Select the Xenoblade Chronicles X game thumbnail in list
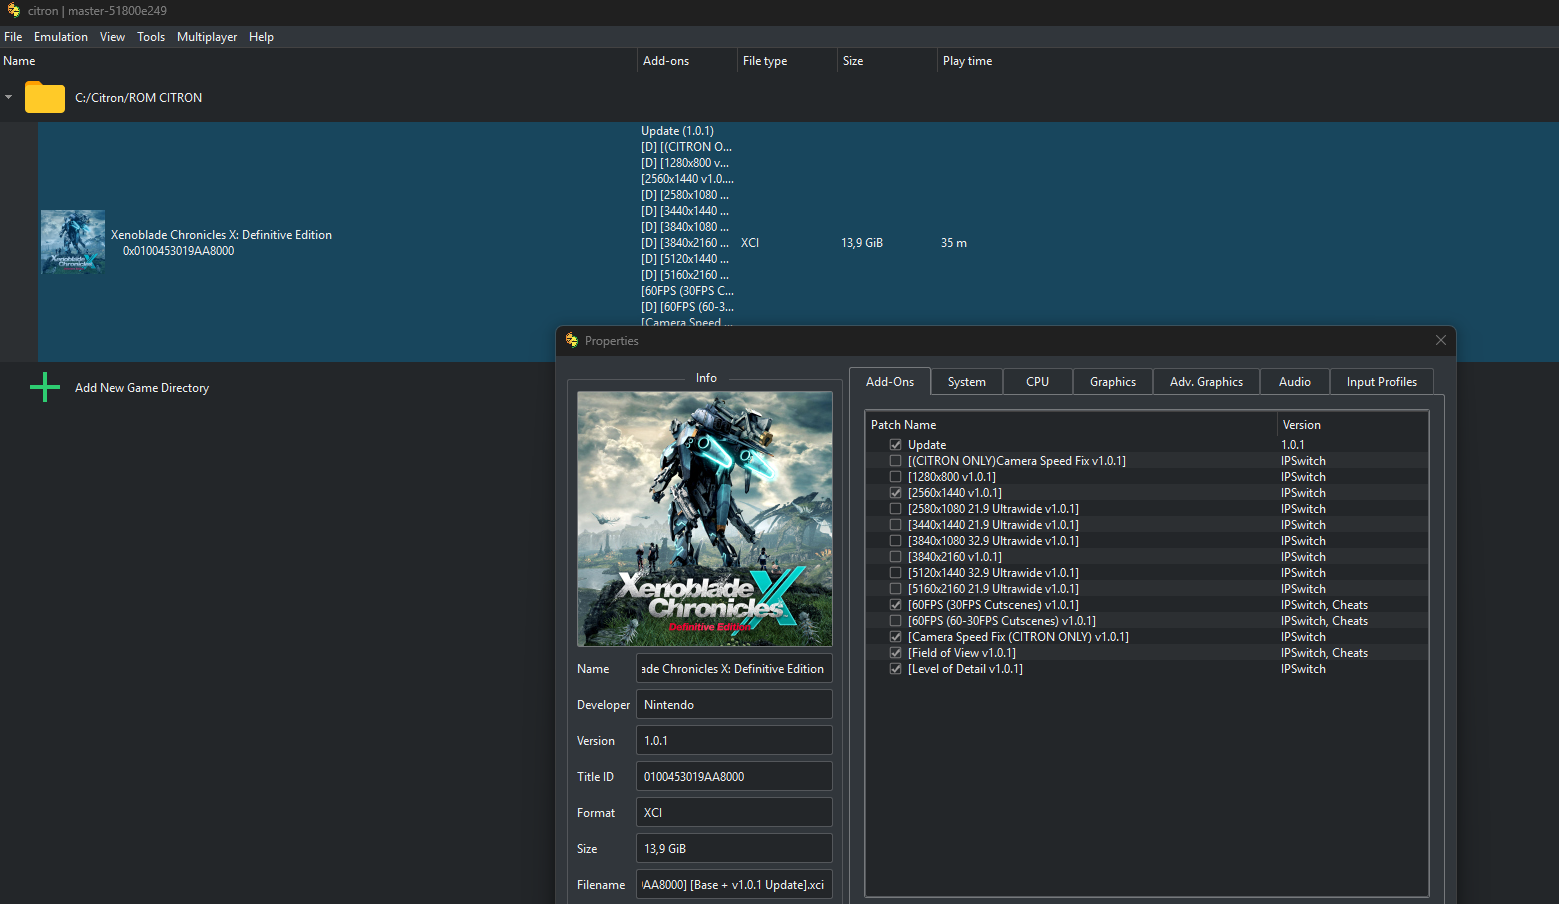This screenshot has width=1559, height=904. click(73, 242)
